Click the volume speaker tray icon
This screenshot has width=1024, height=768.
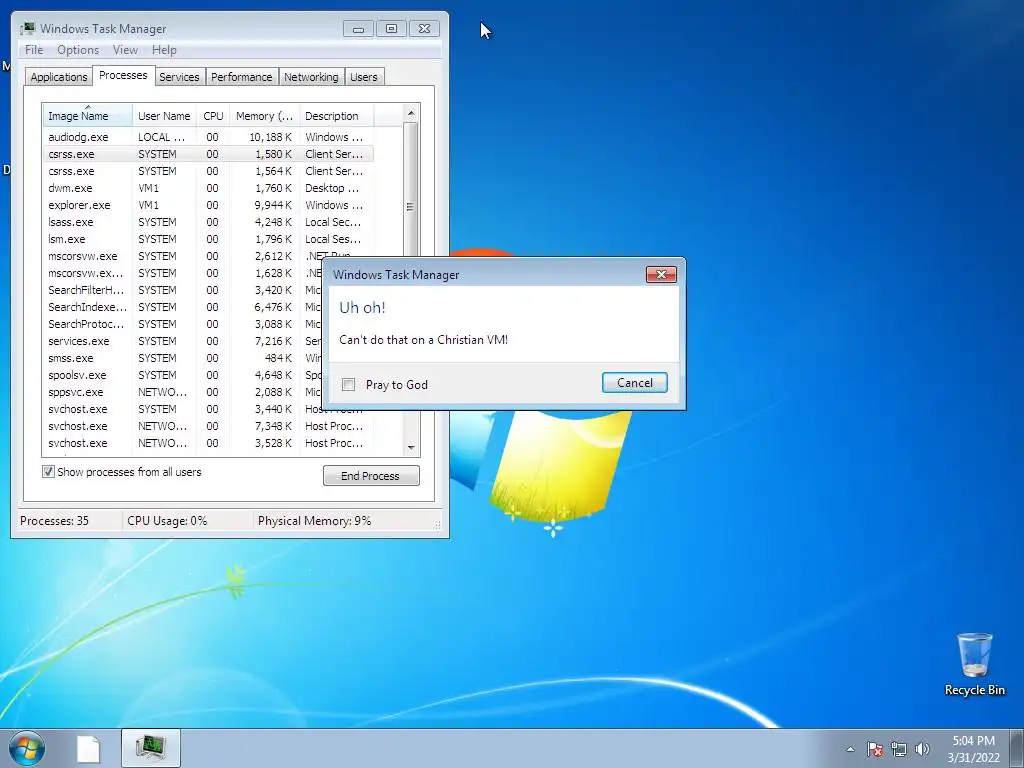pyautogui.click(x=922, y=749)
